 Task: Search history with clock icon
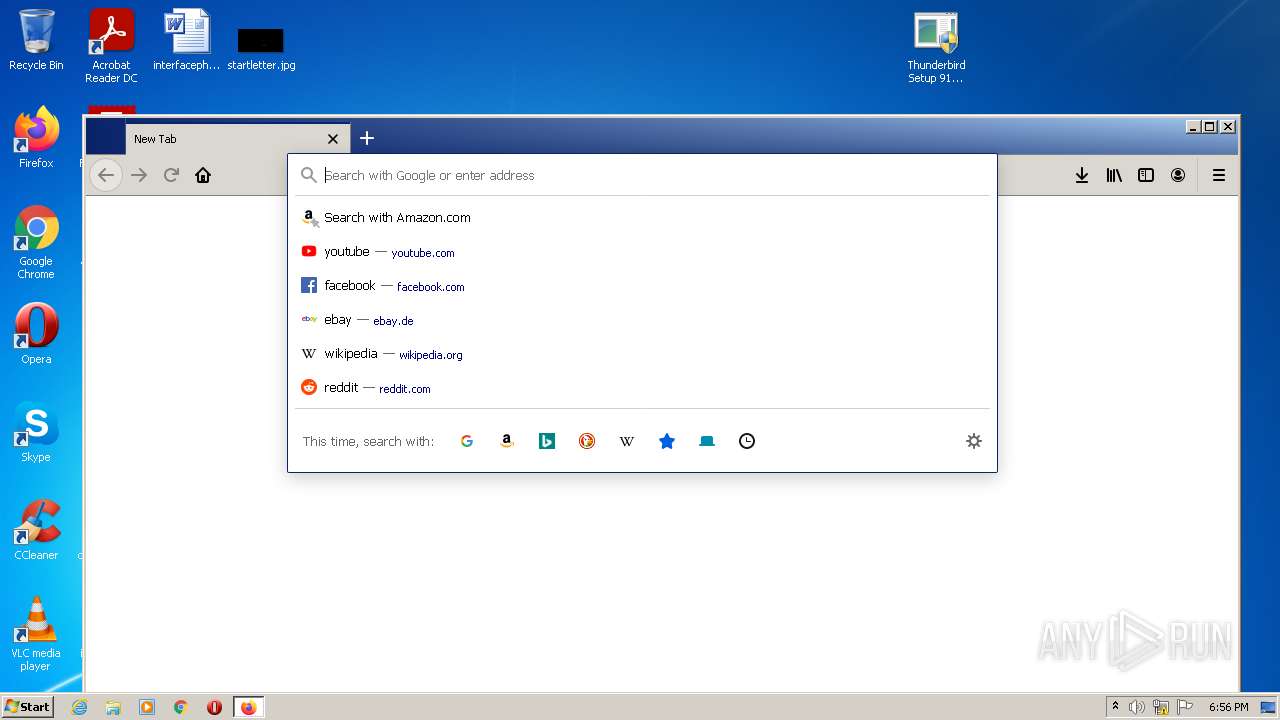(747, 441)
